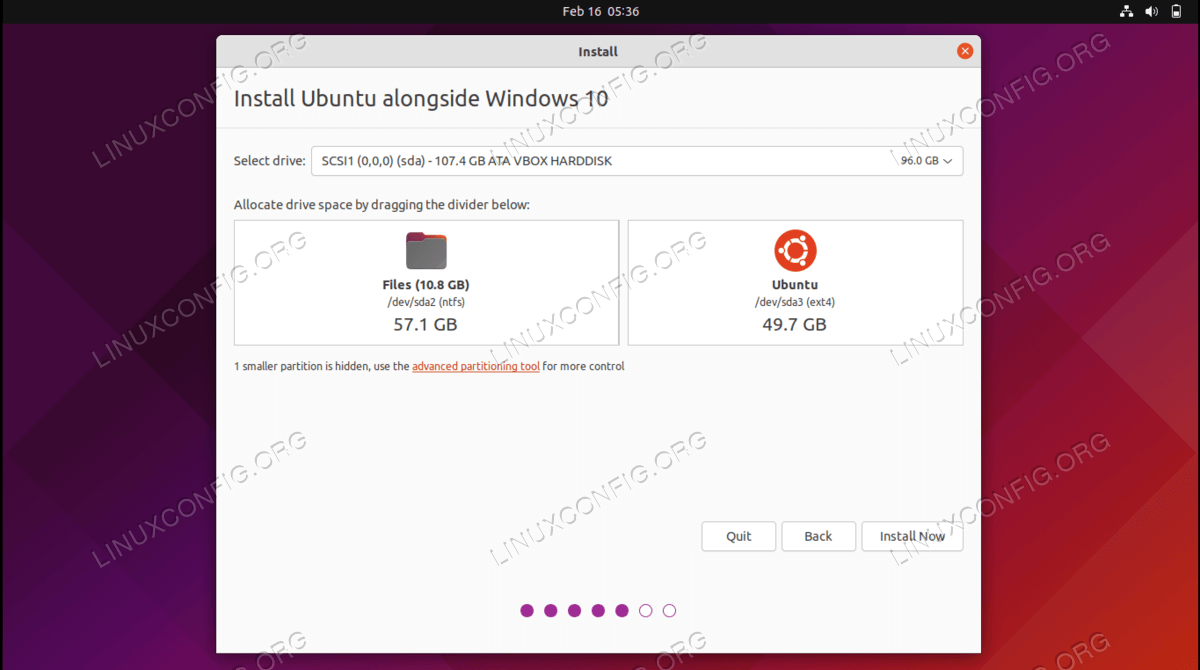The height and width of the screenshot is (670, 1200).
Task: Click the Files (10.8 GB) label
Action: pos(426,285)
